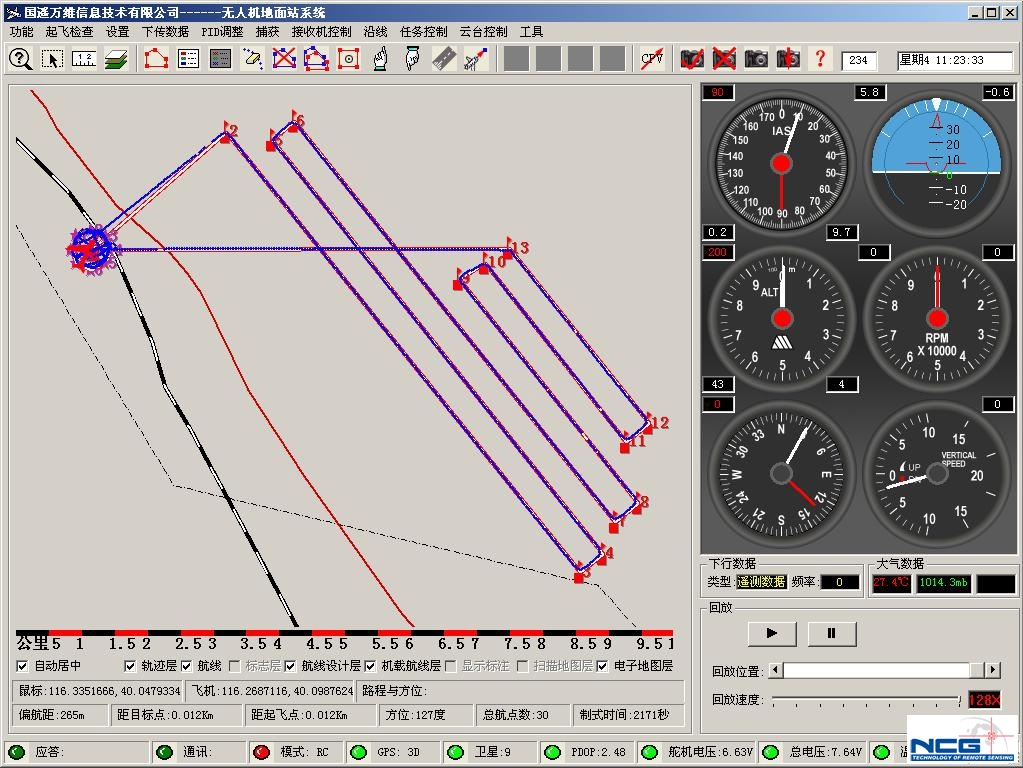Screen dimensions: 1023x768
Task: Activate the ruler measurement tool
Action: (84, 59)
